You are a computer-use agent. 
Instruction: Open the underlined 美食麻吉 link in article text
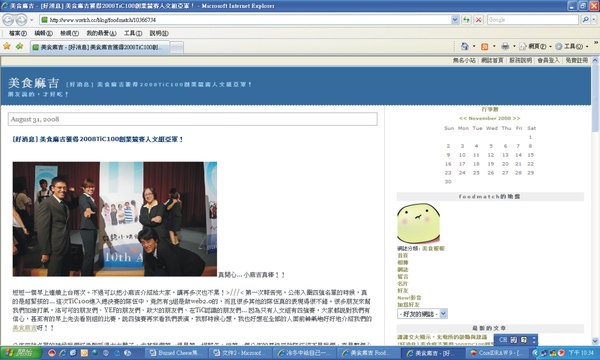pos(24,328)
